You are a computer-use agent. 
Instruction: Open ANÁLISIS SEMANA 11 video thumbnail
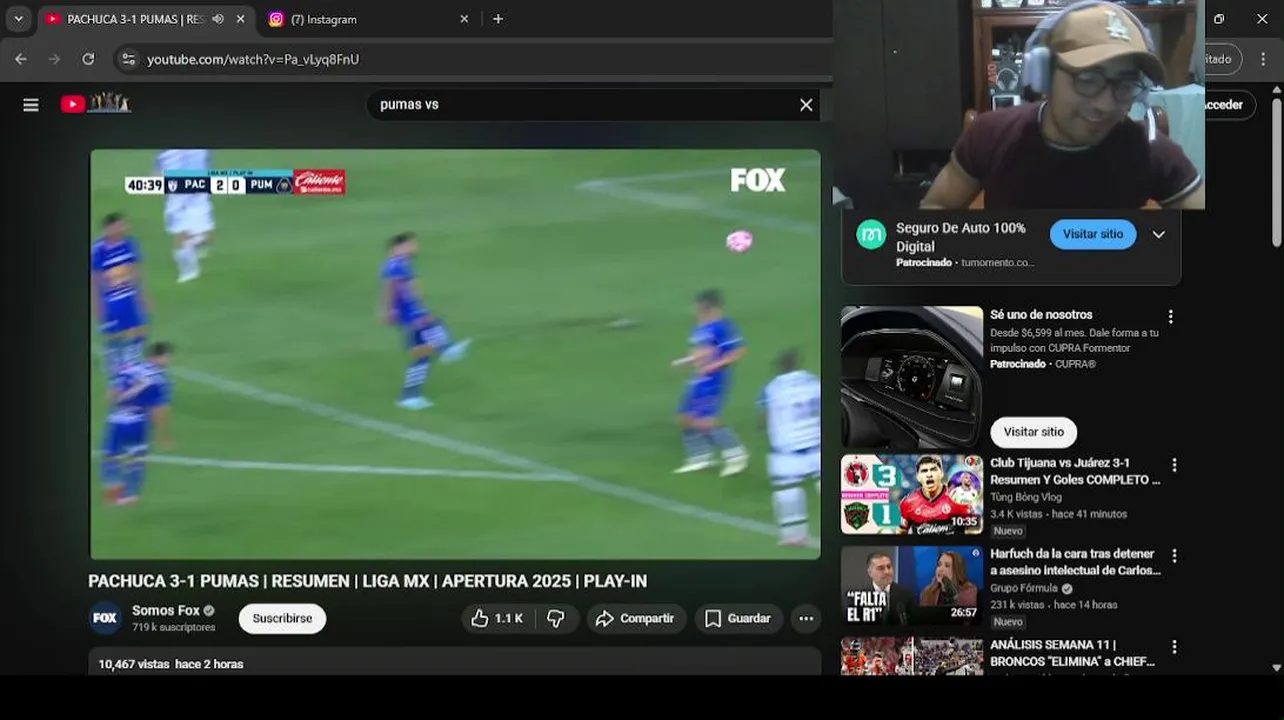[x=912, y=655]
